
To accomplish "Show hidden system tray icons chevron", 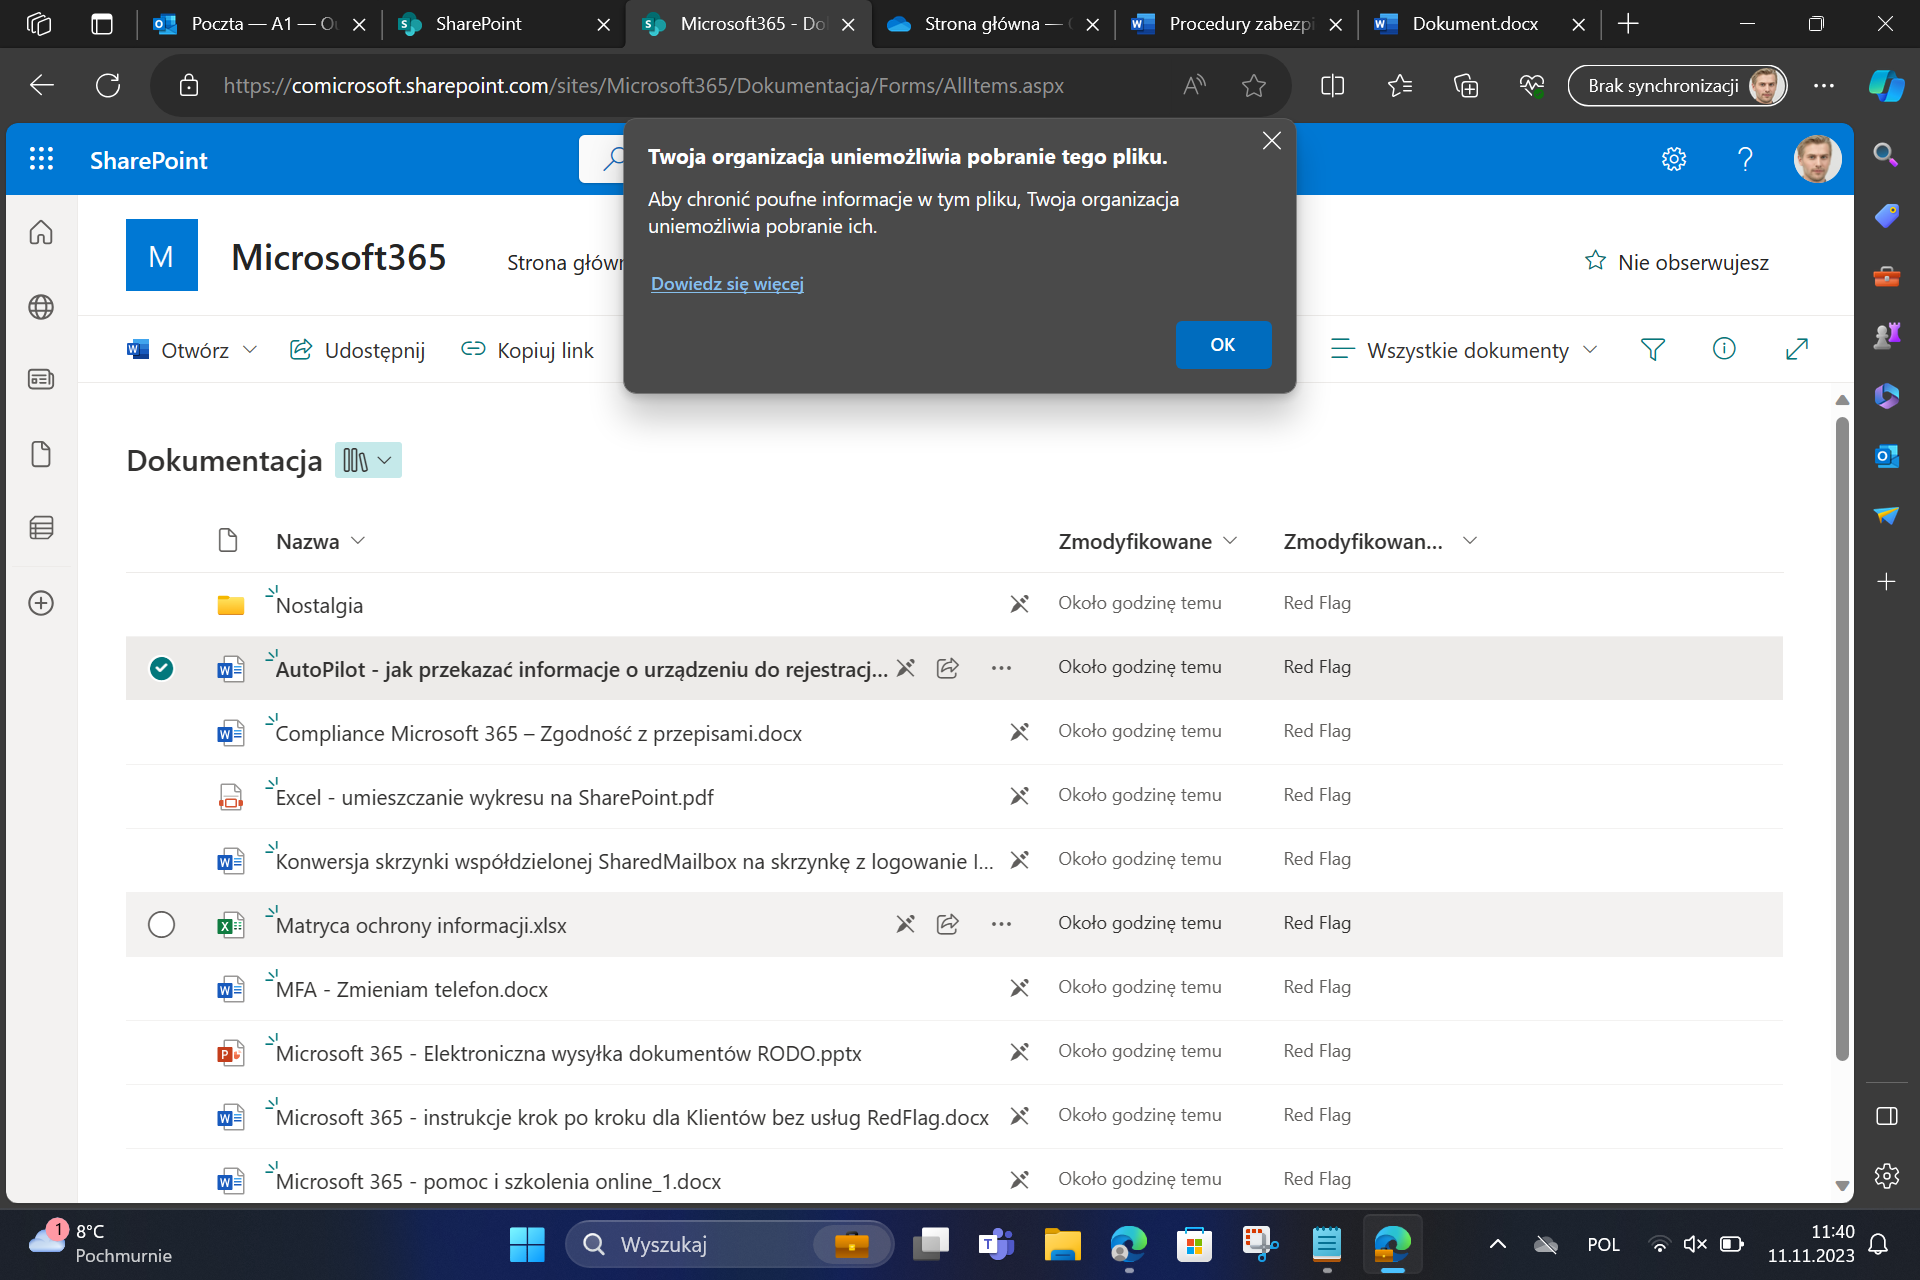I will [x=1497, y=1244].
